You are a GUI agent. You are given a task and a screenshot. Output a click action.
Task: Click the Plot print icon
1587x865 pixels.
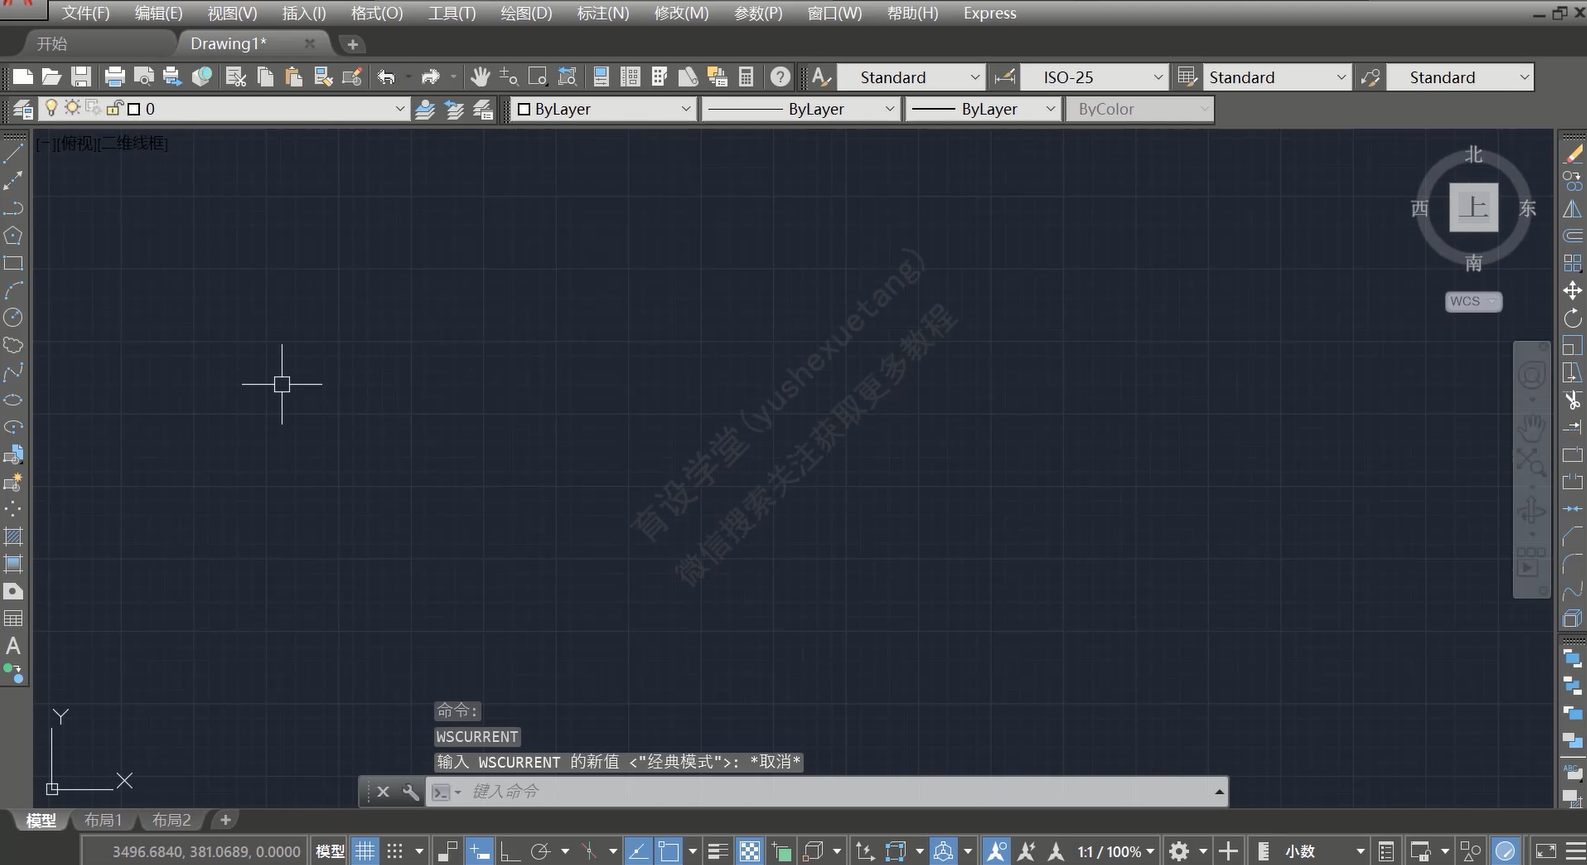pos(115,77)
